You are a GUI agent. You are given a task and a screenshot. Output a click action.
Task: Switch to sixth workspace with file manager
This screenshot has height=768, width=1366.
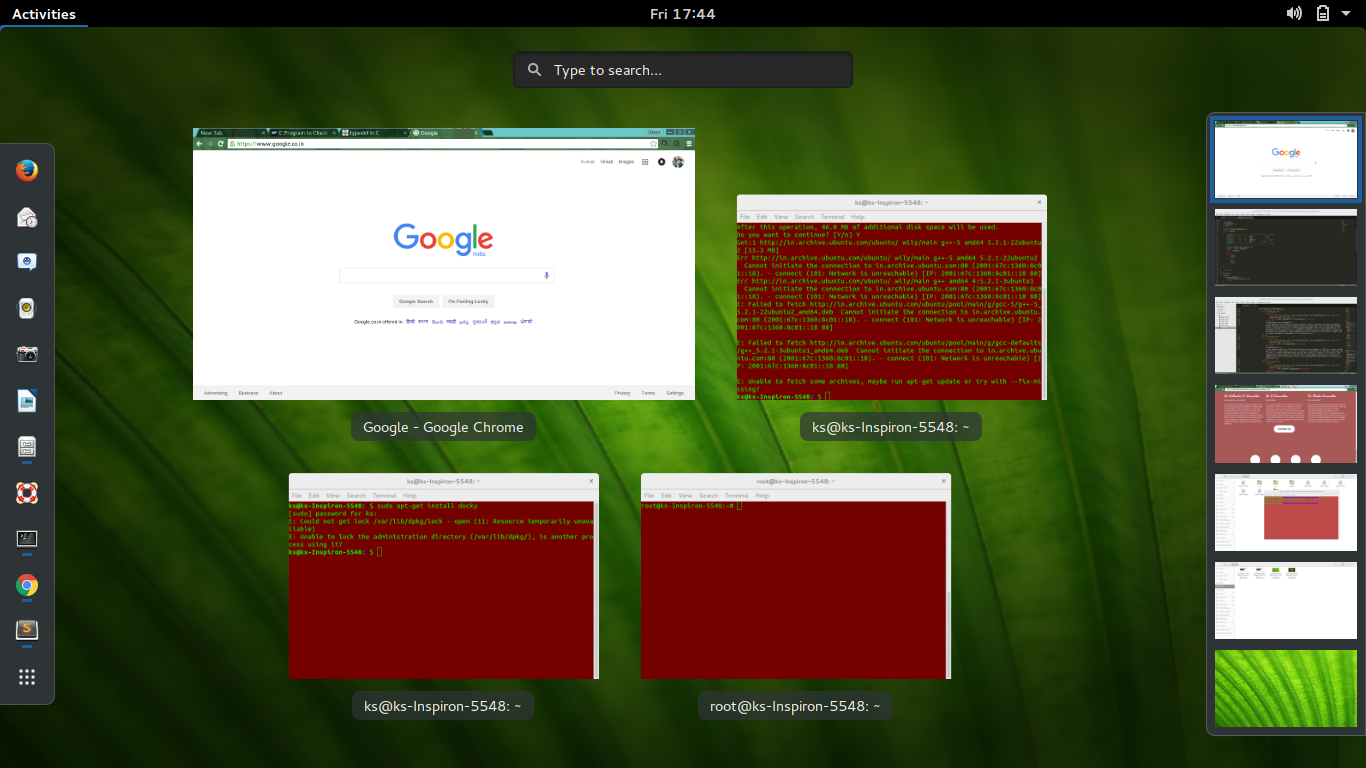1286,601
